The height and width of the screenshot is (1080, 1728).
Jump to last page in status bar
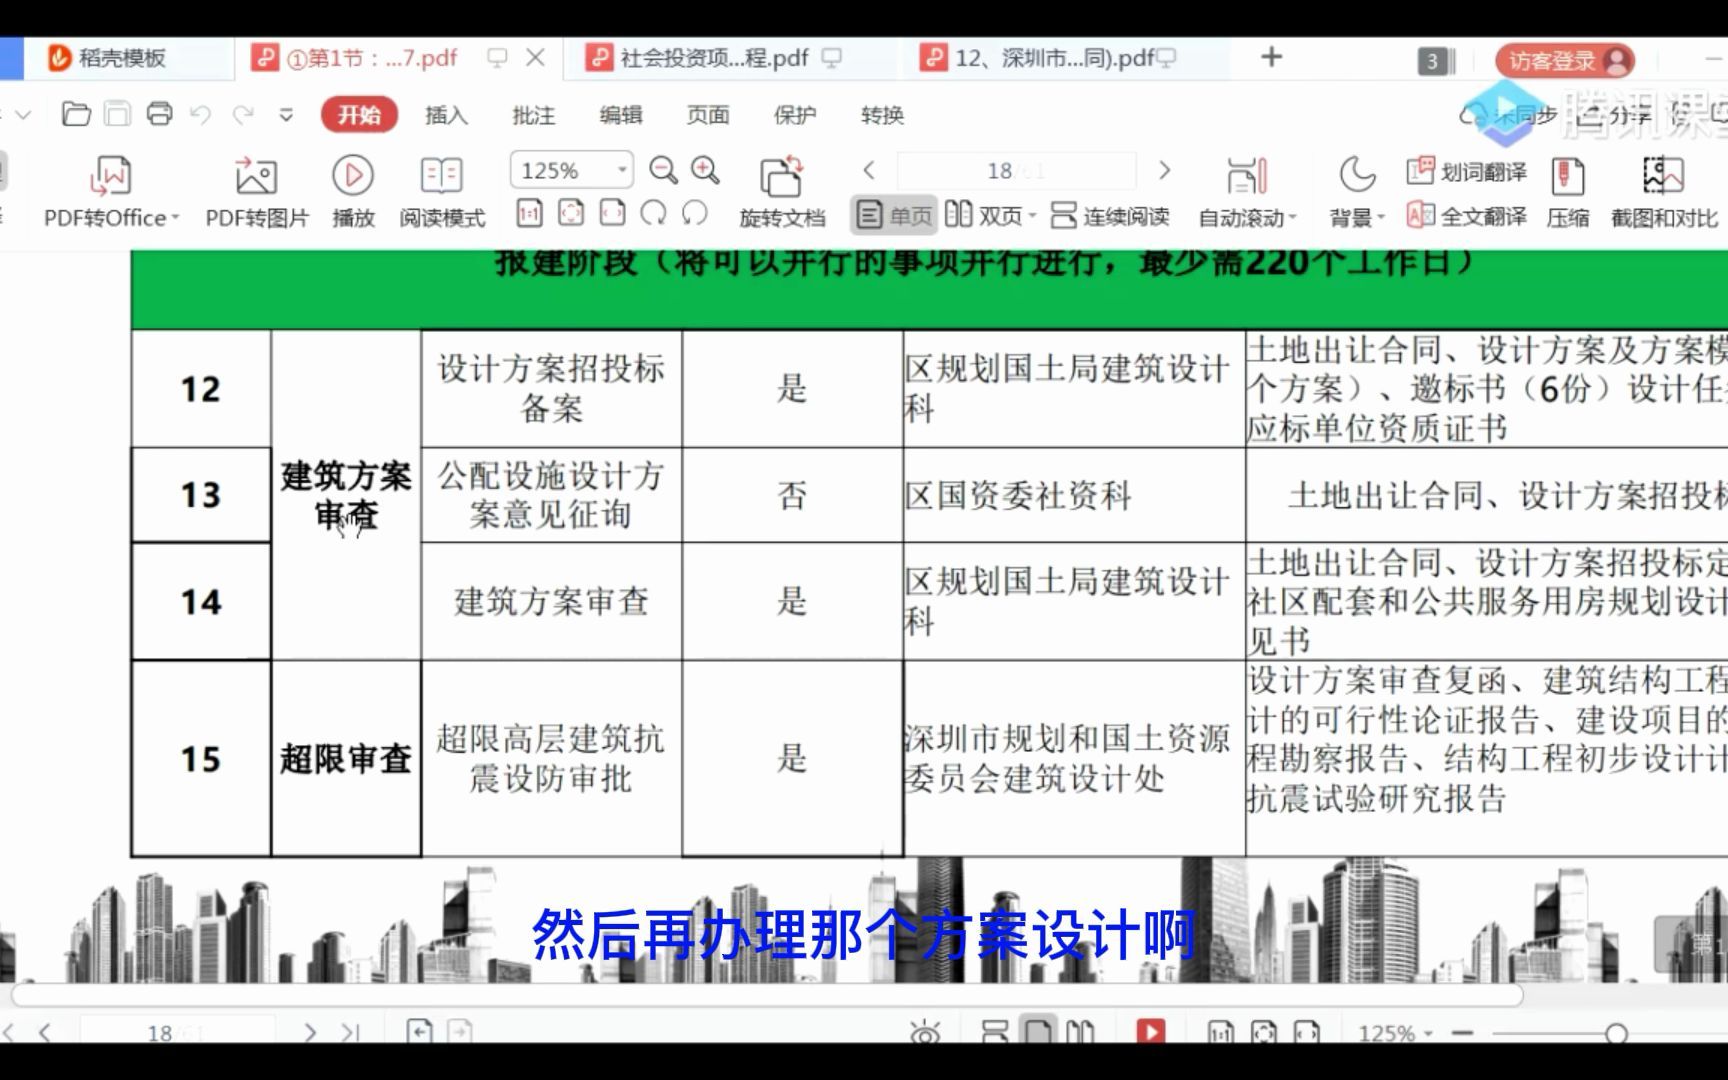pyautogui.click(x=350, y=1032)
